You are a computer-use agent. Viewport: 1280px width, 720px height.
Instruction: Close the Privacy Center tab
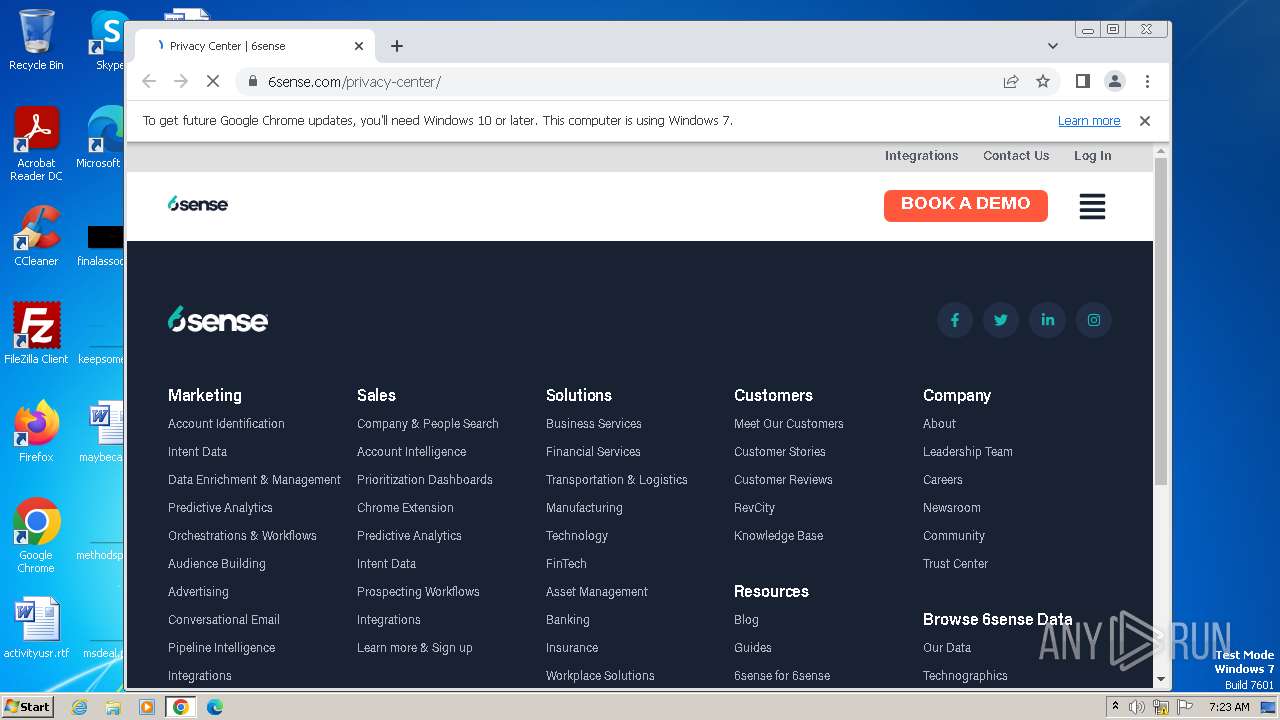pos(359,46)
